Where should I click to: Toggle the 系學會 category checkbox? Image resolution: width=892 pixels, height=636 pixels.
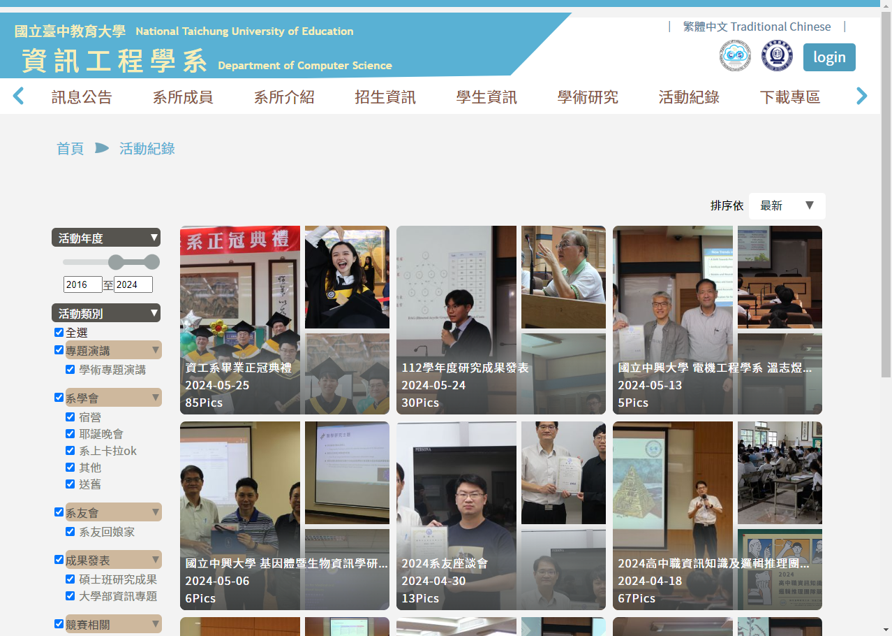click(59, 398)
